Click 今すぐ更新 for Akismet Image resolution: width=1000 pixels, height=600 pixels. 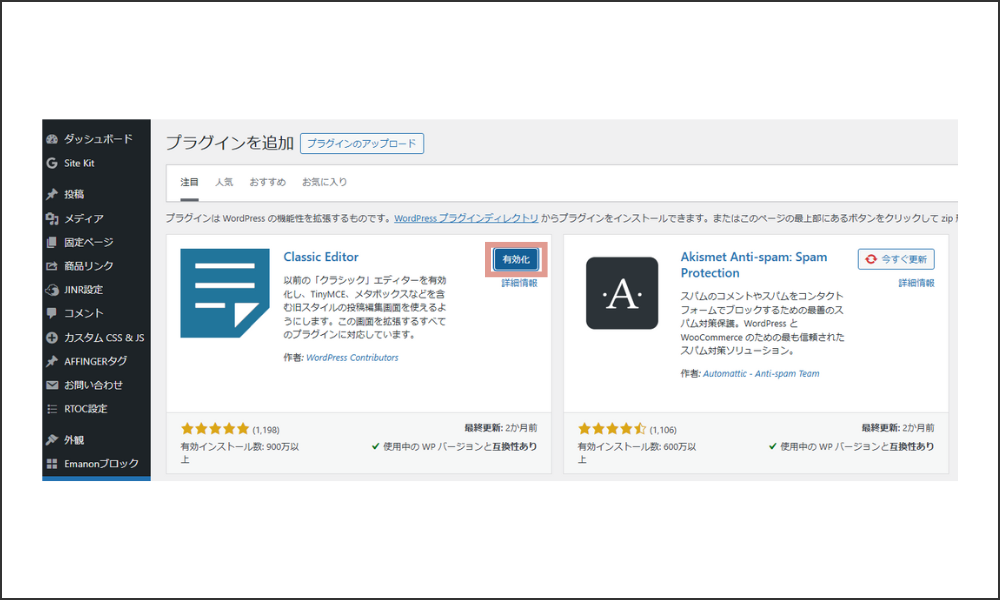896,260
